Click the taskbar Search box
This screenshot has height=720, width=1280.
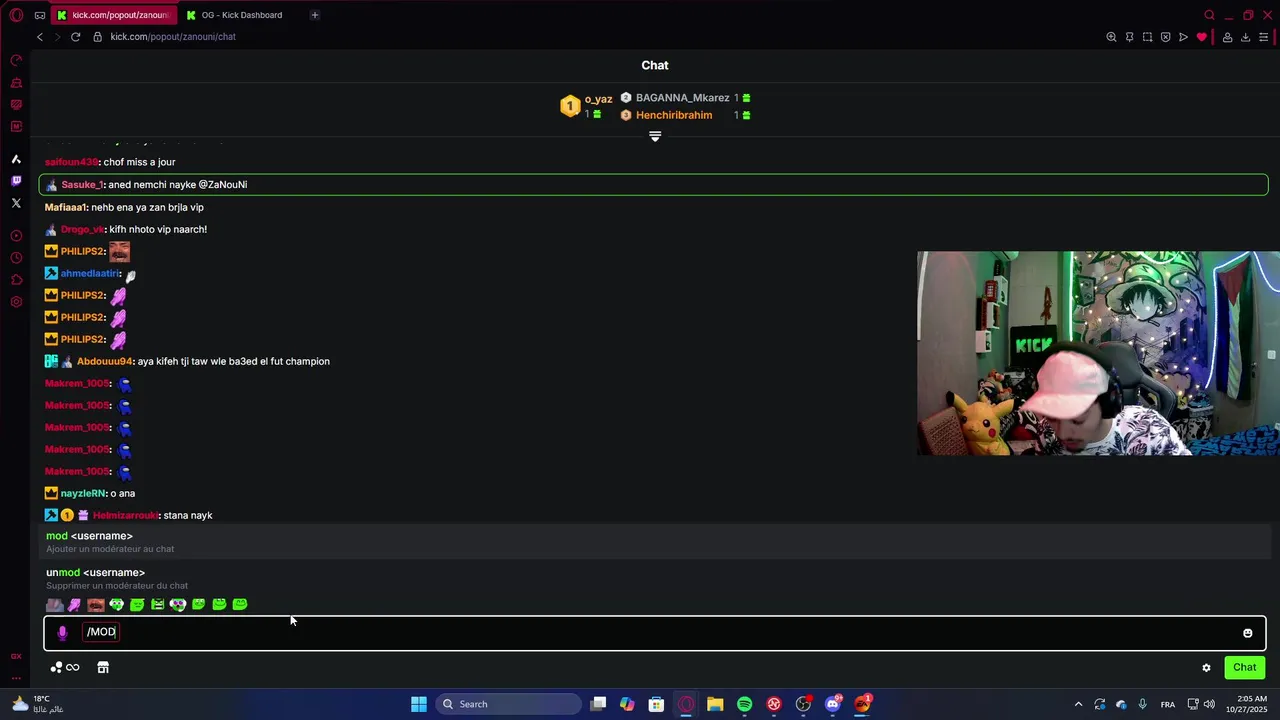click(x=507, y=704)
